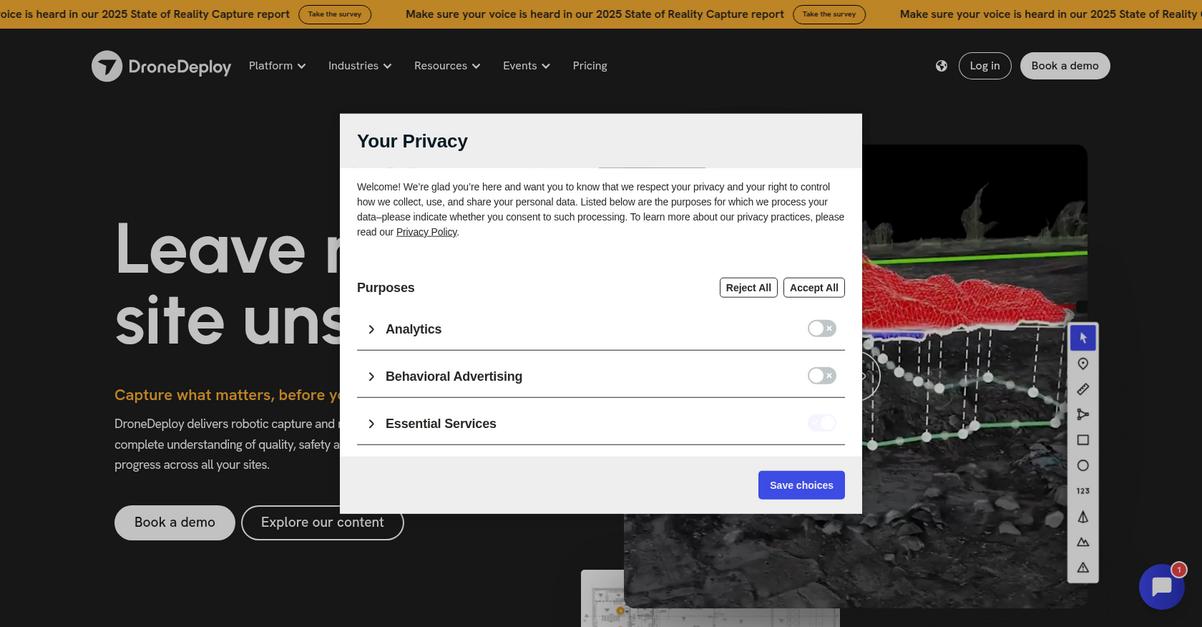This screenshot has width=1202, height=627.
Task: Toggle the Essential Services switch
Action: point(822,423)
